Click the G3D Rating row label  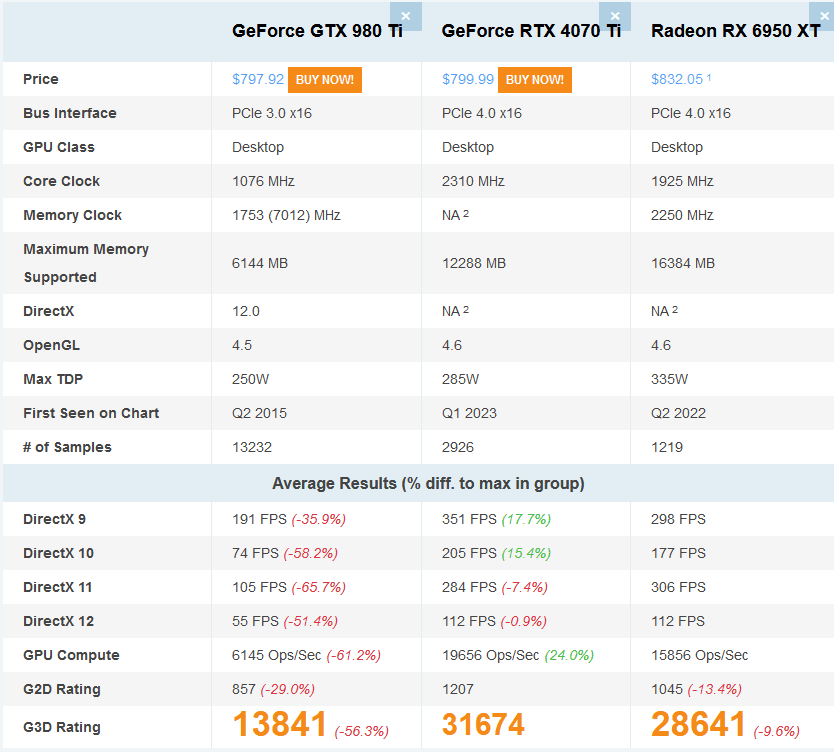(62, 727)
